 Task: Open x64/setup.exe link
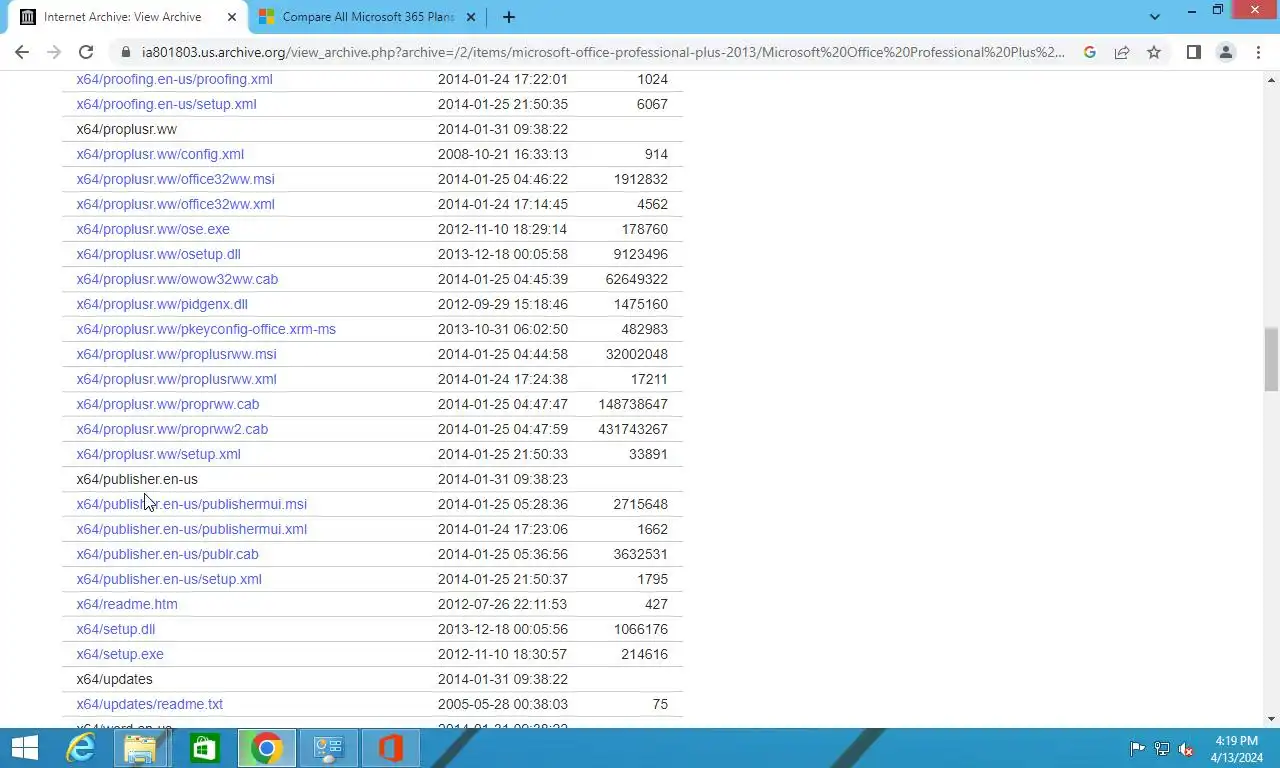(120, 654)
